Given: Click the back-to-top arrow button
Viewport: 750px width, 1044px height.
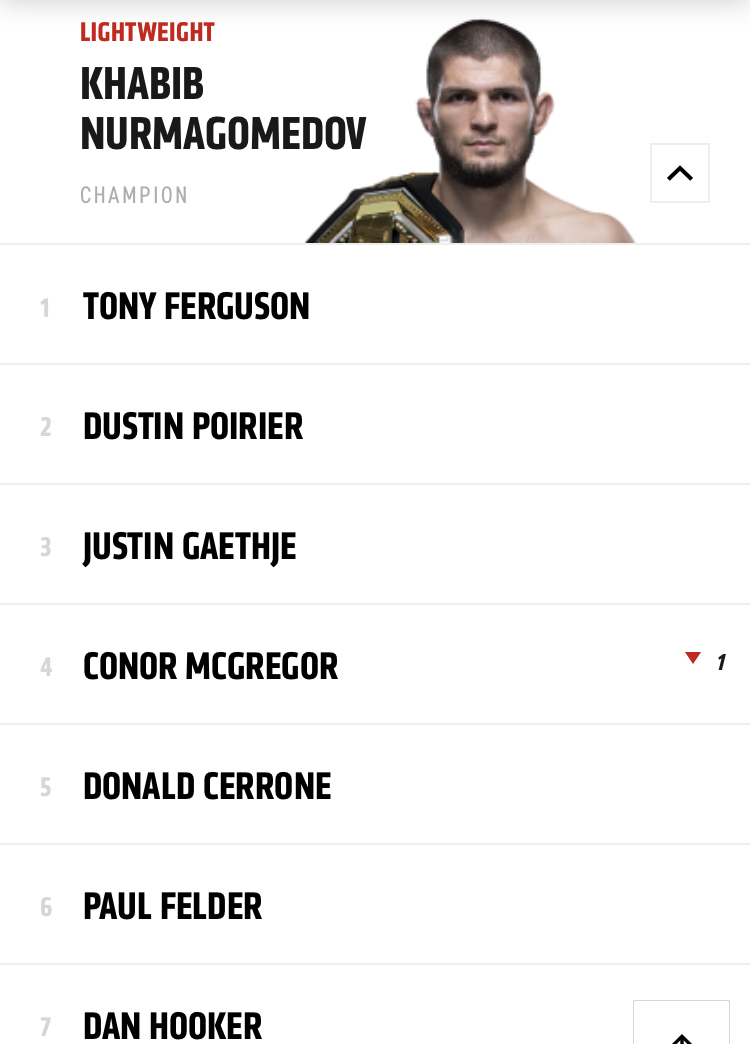Looking at the screenshot, I should [x=681, y=1022].
